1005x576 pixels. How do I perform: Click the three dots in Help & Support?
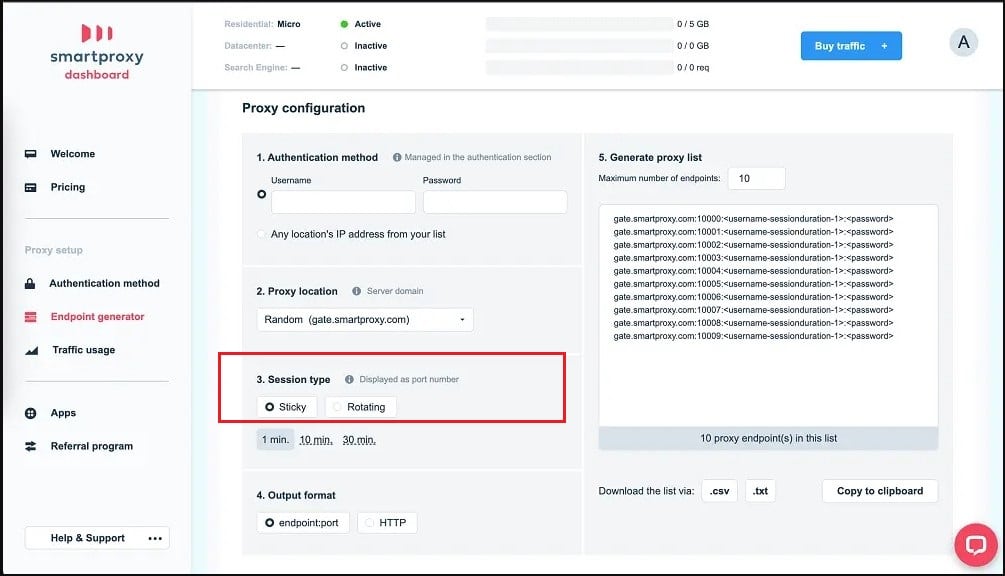(155, 538)
